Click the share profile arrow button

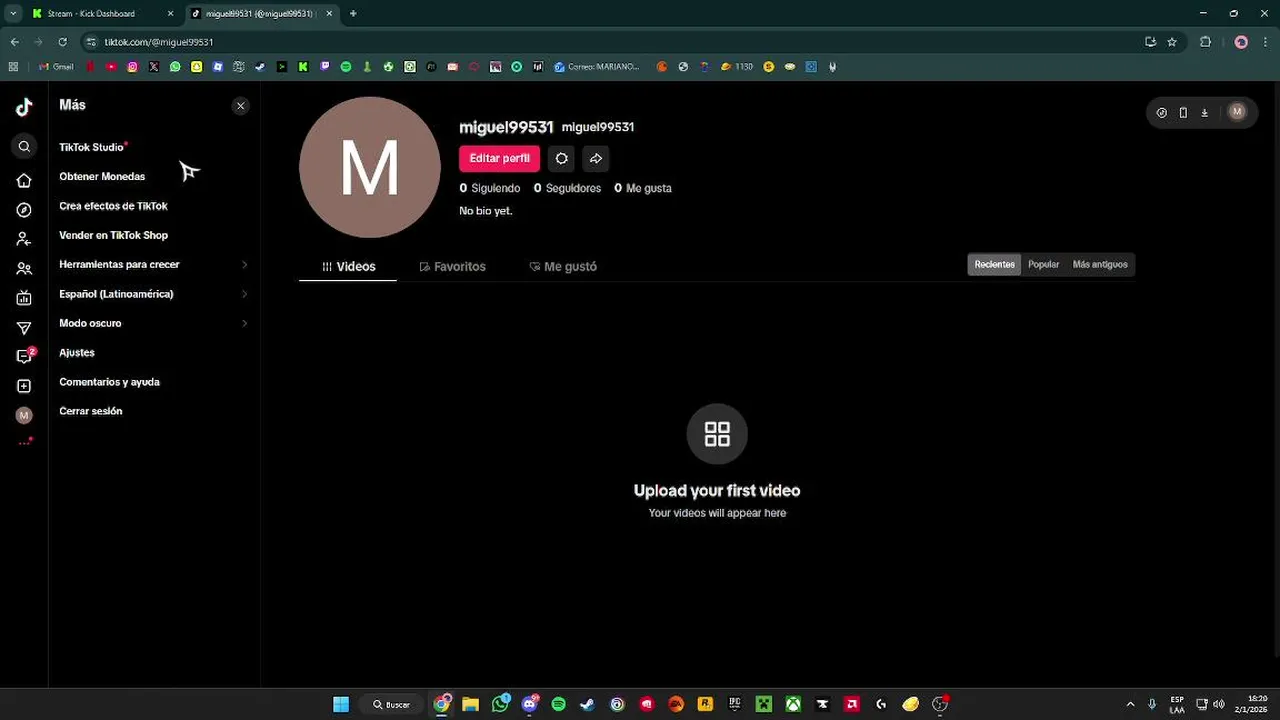(596, 158)
